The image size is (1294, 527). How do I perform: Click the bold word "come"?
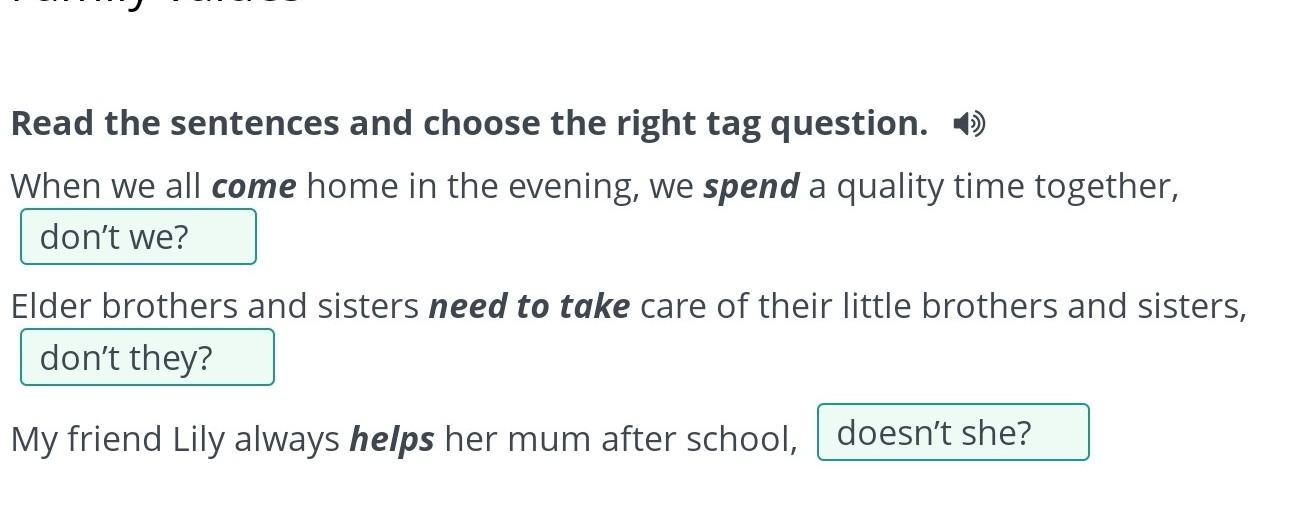tap(253, 187)
